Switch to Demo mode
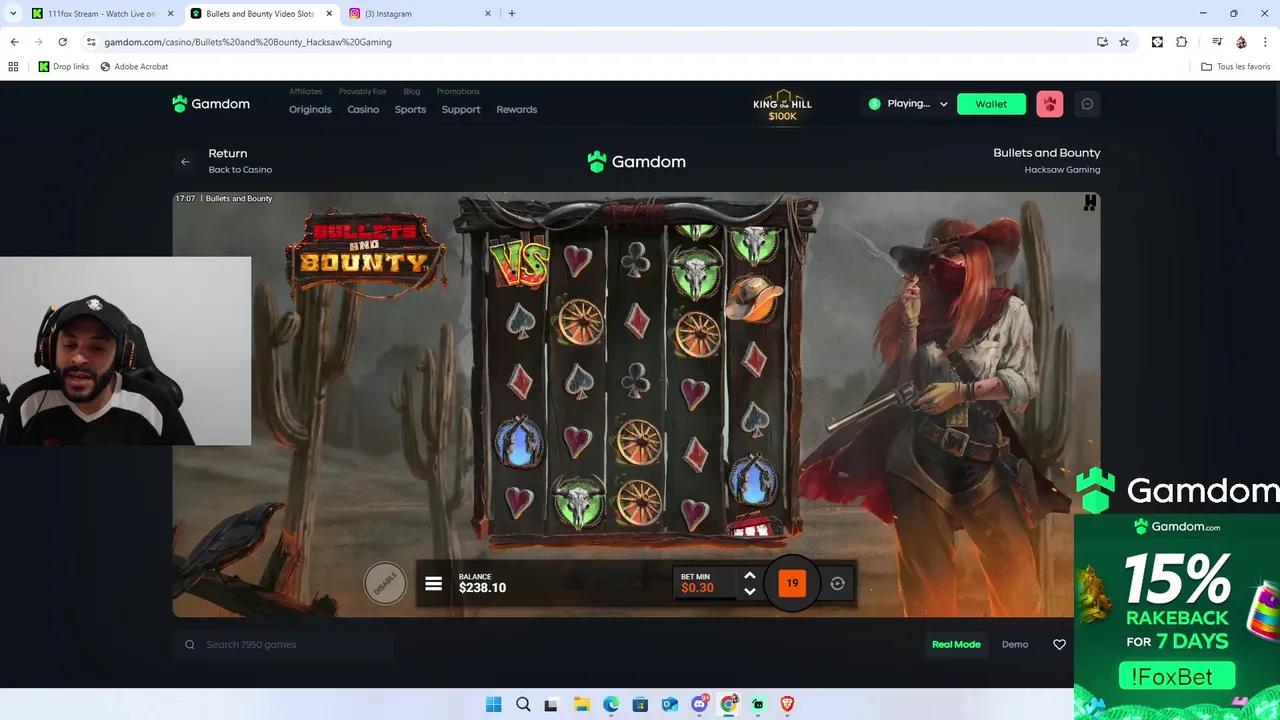The image size is (1280, 720). coord(1015,645)
